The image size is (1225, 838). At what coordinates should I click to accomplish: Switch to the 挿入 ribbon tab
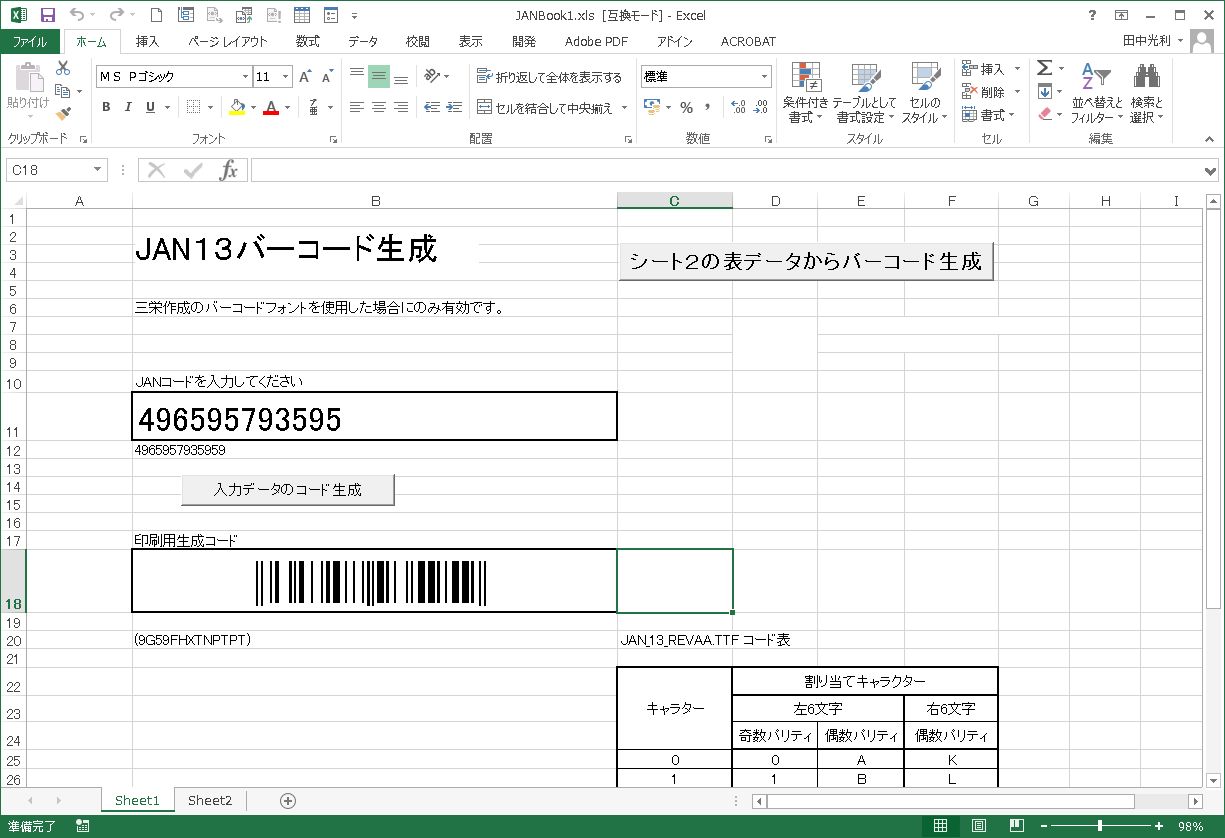click(147, 41)
